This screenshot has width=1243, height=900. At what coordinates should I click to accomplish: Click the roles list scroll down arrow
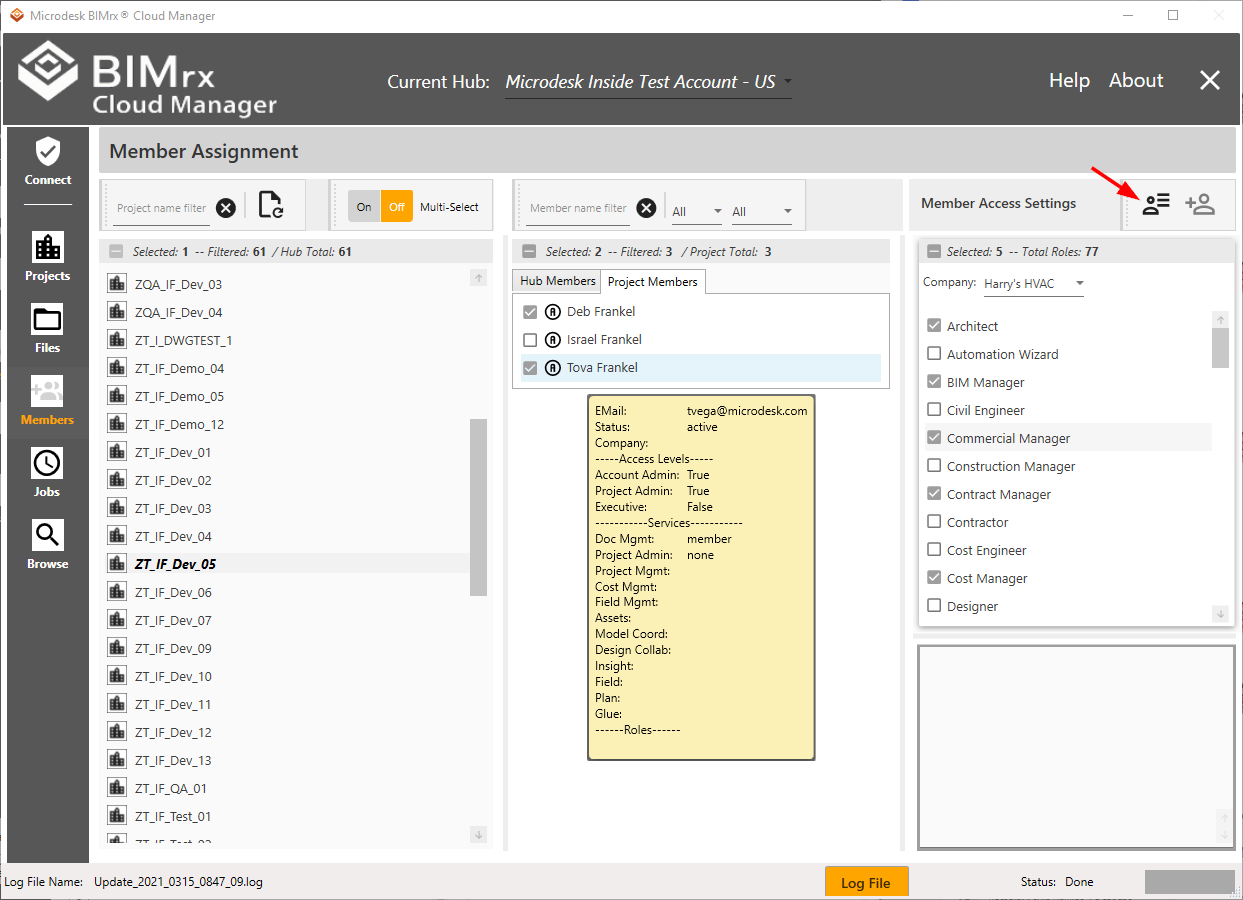coord(1220,614)
